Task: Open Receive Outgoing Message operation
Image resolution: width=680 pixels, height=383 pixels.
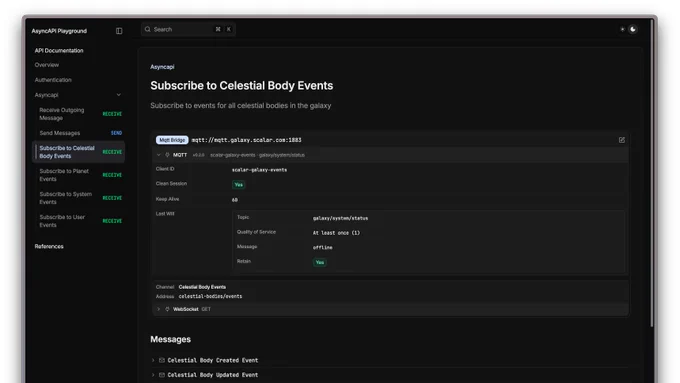Action: 79,114
